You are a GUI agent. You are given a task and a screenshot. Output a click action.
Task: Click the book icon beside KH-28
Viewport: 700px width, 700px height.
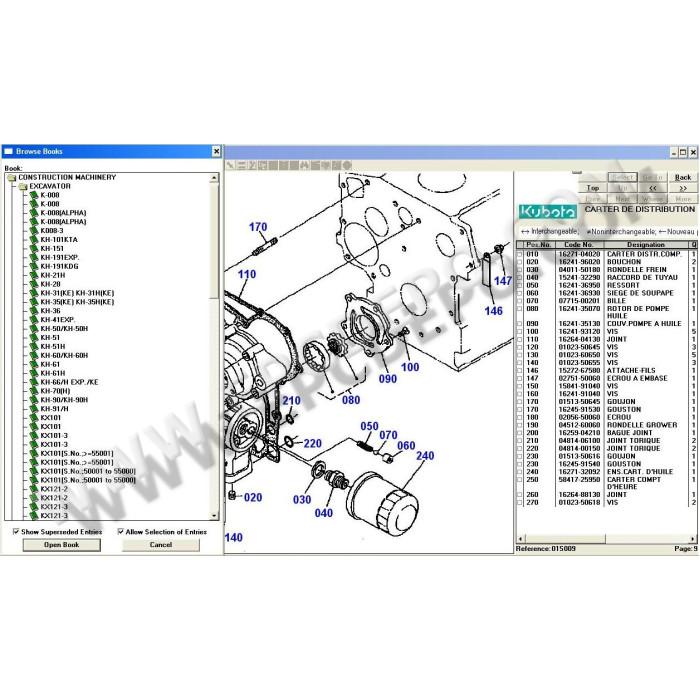click(x=34, y=284)
